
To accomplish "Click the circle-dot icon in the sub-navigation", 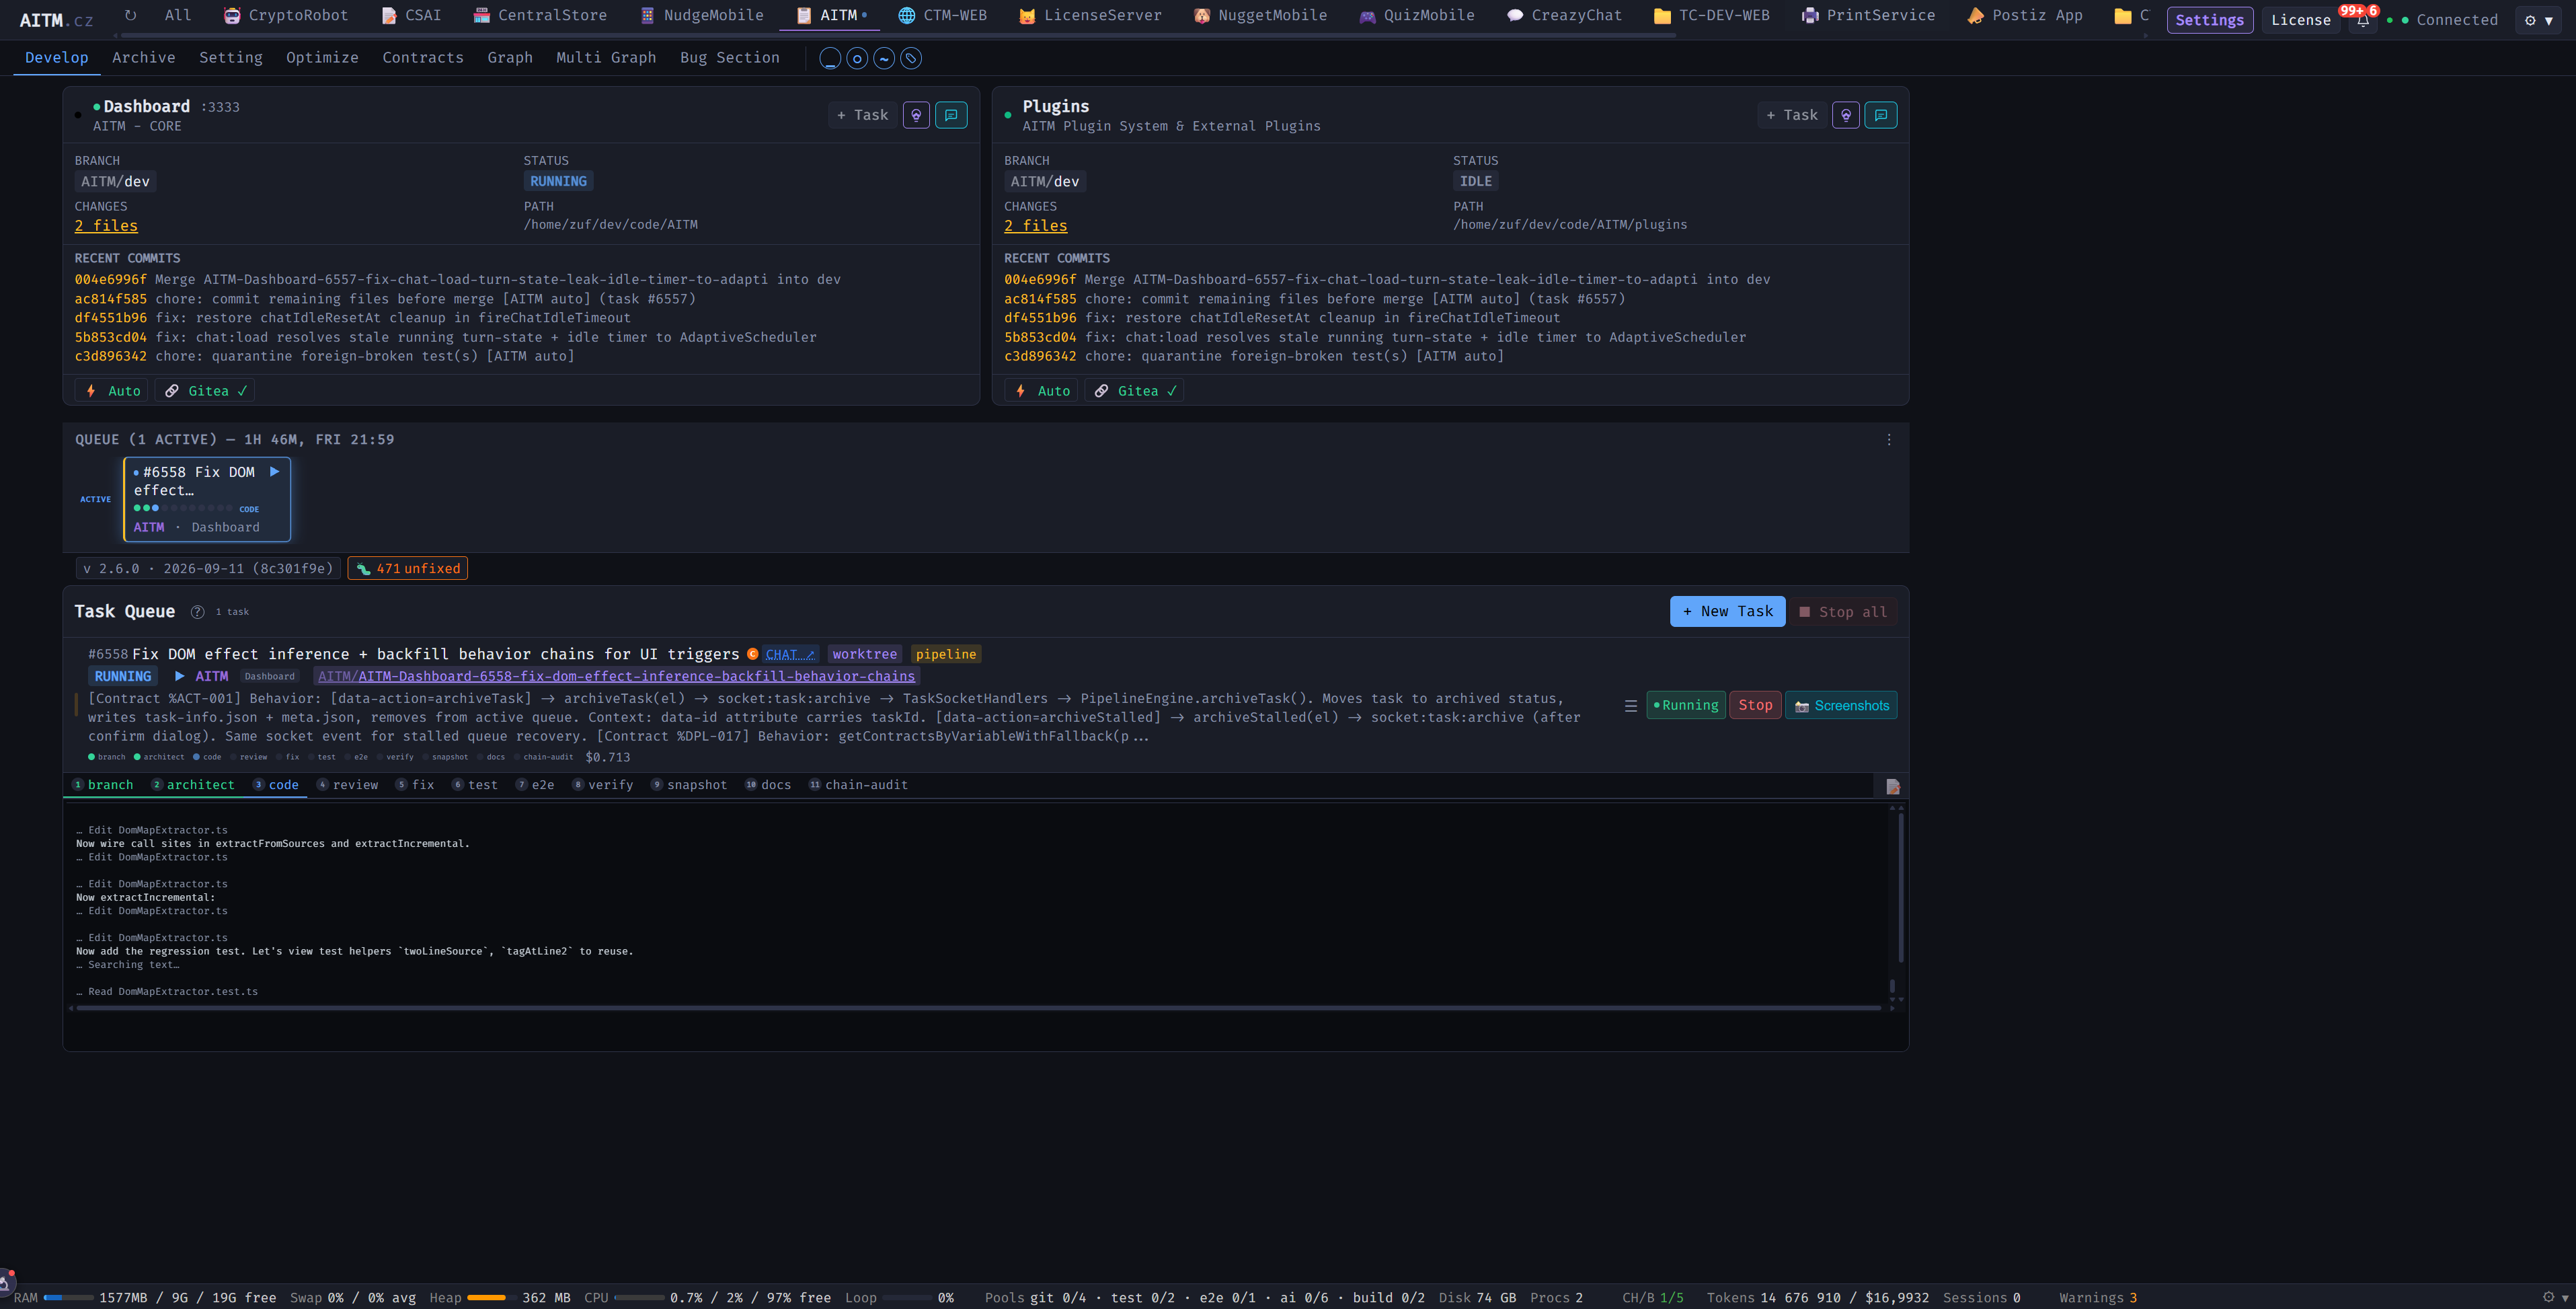I will [x=857, y=58].
